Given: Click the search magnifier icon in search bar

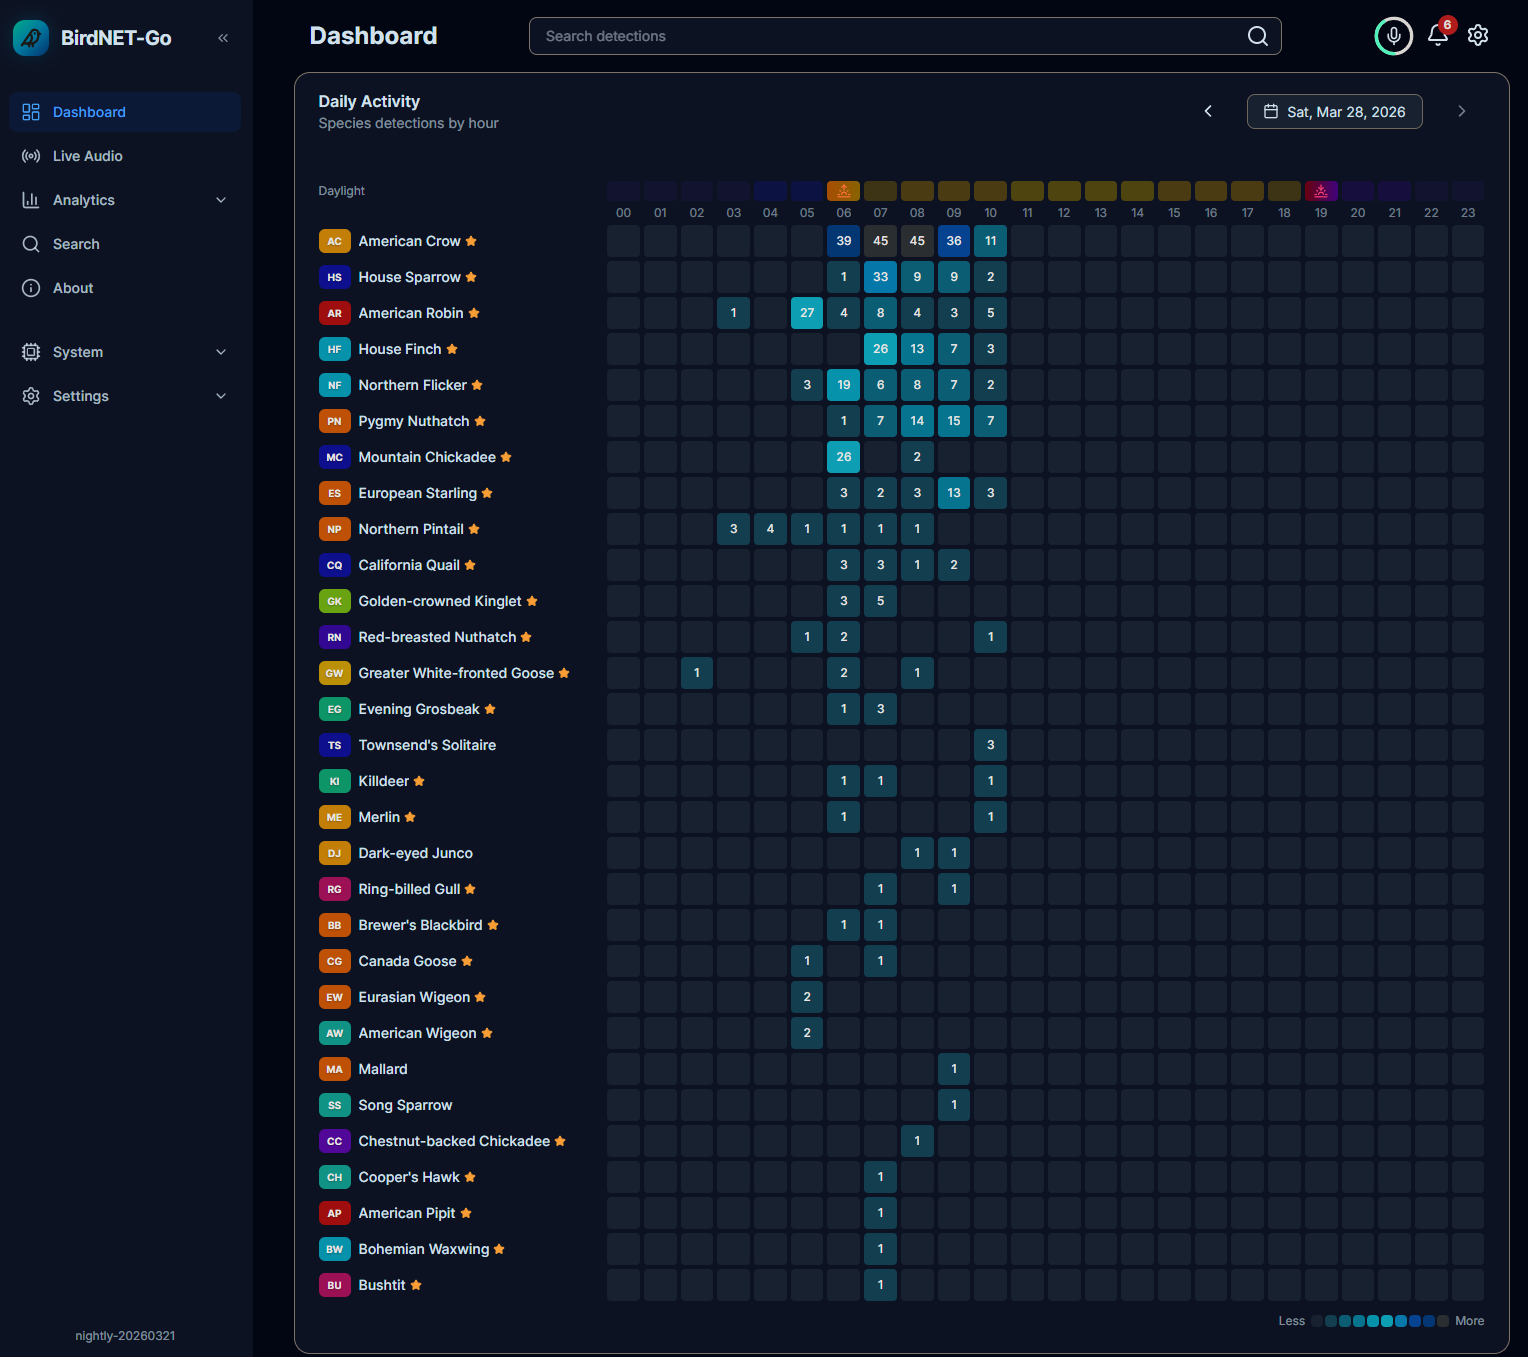Looking at the screenshot, I should coord(1257,36).
